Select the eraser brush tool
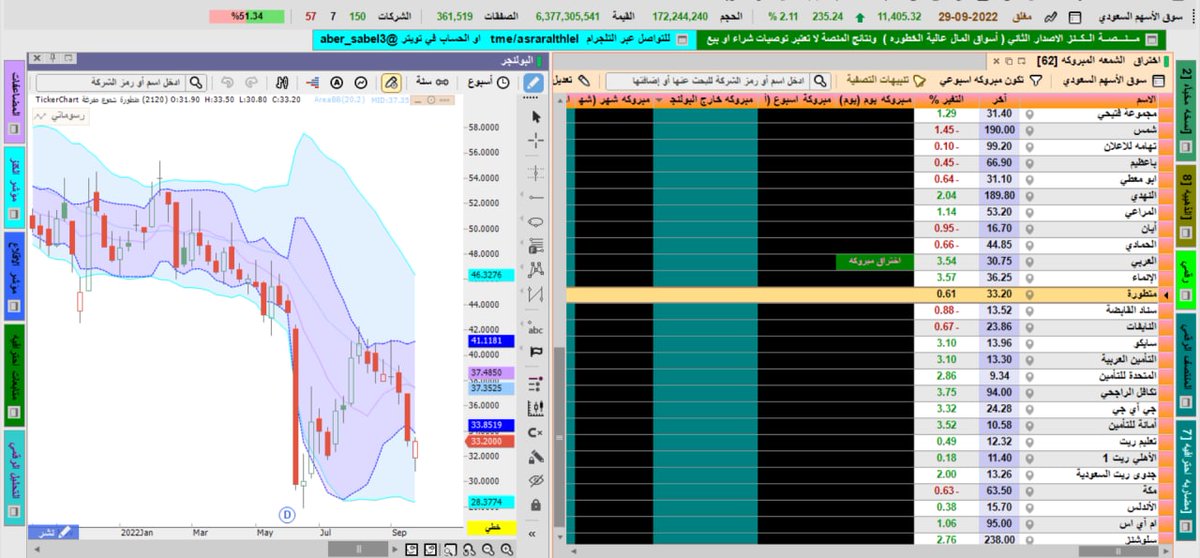The width and height of the screenshot is (1200, 558). pyautogui.click(x=535, y=457)
